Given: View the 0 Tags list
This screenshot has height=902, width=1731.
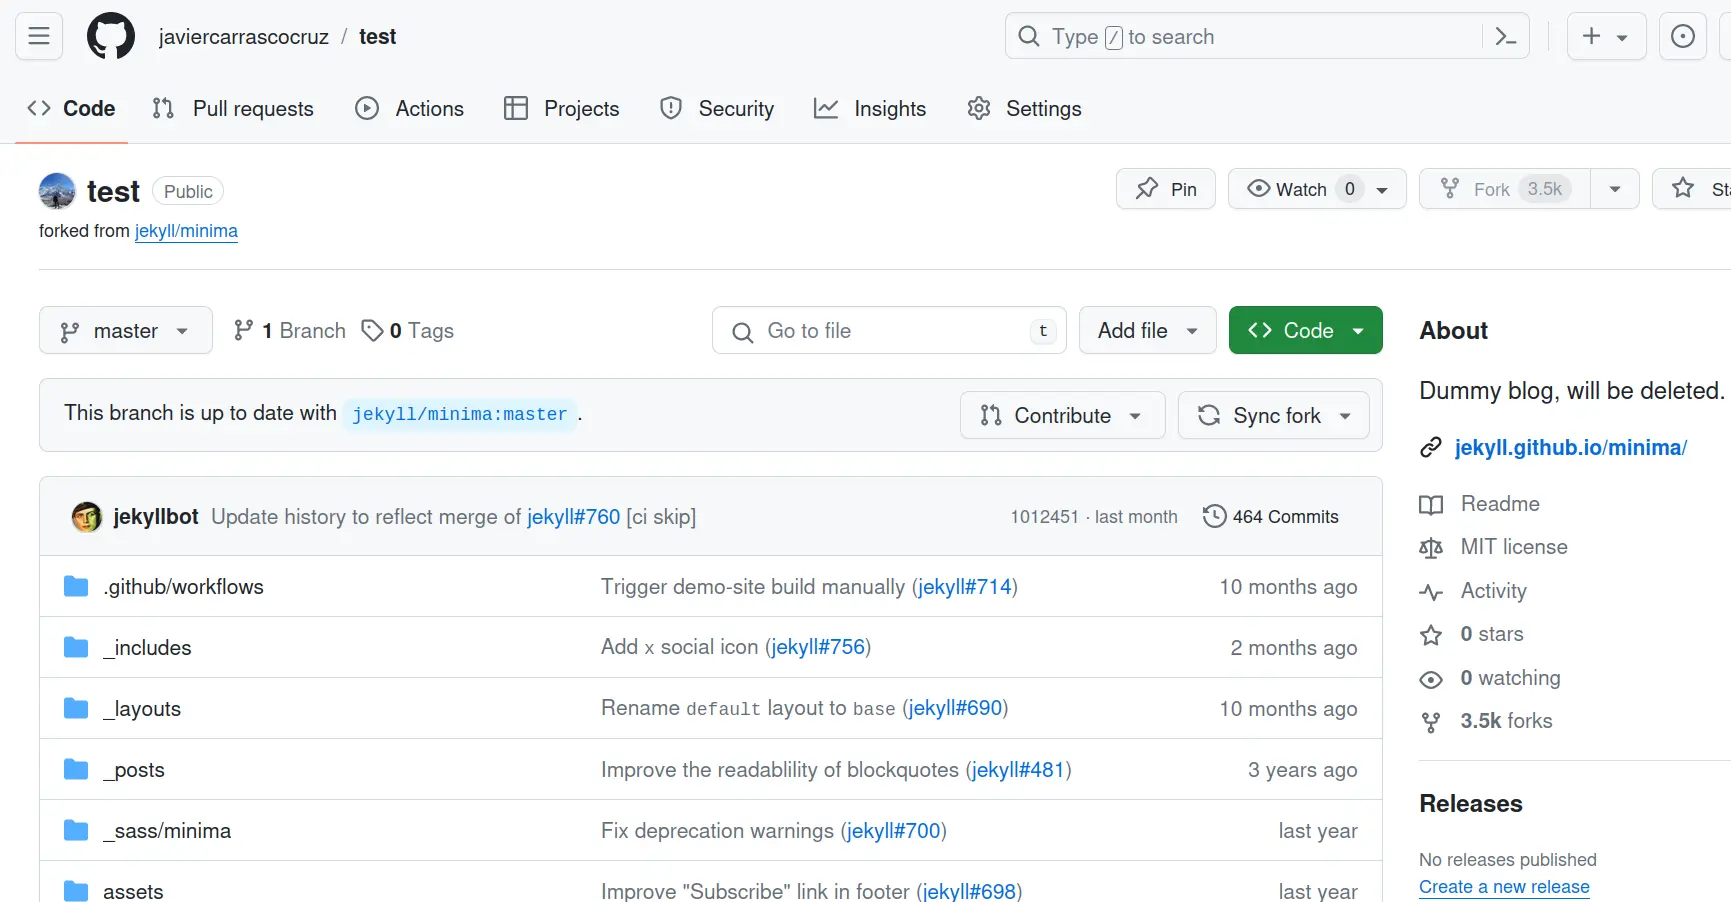Looking at the screenshot, I should (x=408, y=330).
